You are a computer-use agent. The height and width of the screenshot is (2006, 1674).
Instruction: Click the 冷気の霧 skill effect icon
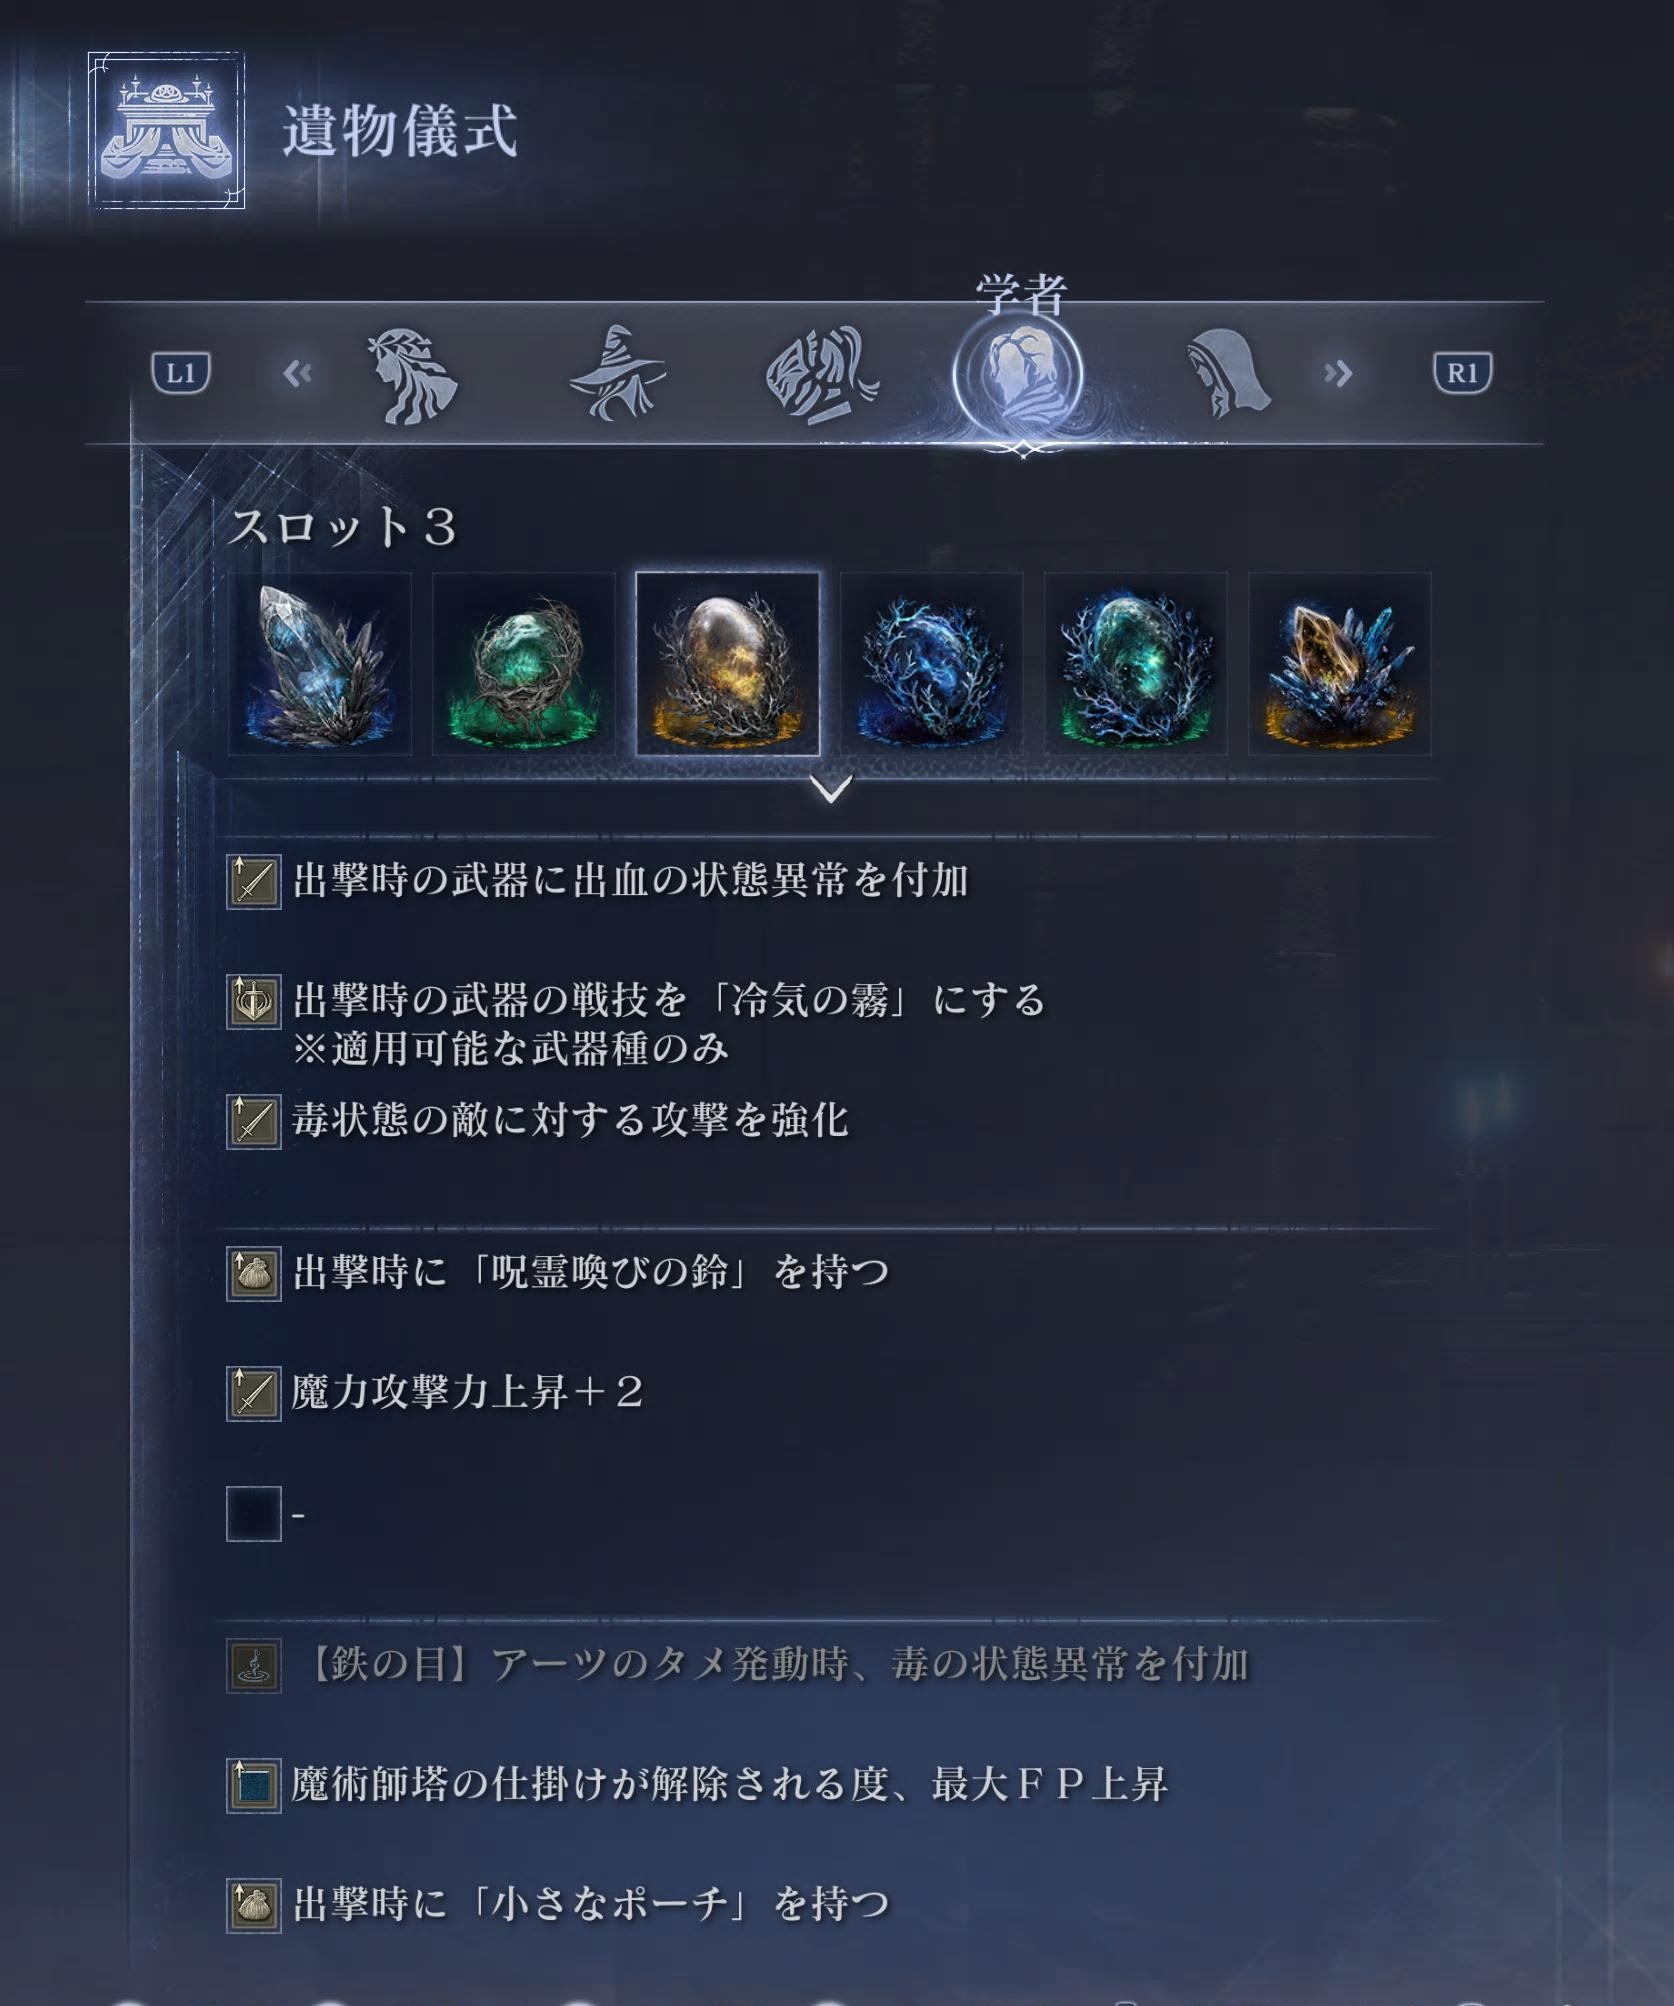[253, 1001]
